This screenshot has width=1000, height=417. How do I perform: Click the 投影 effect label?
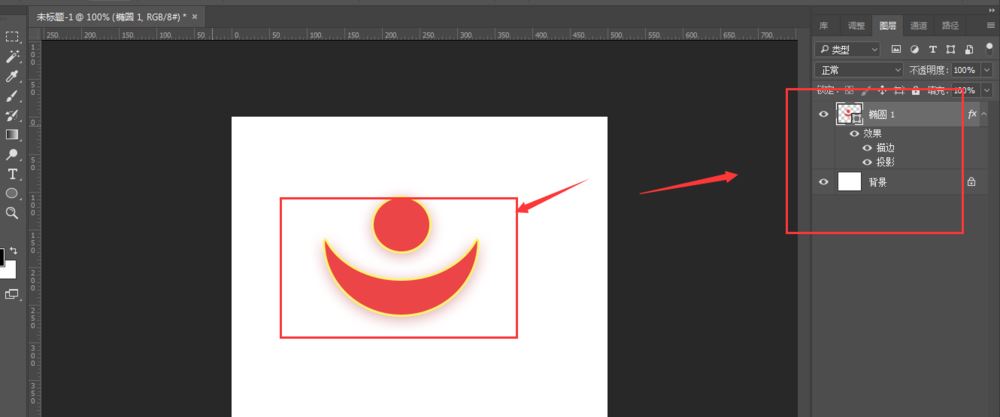[x=886, y=162]
